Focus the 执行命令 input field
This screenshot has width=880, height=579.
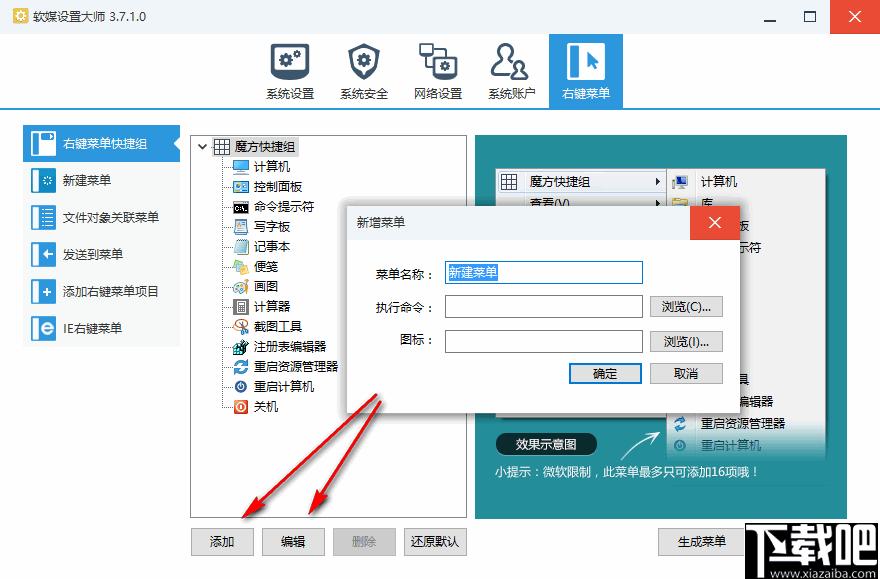pyautogui.click(x=543, y=307)
